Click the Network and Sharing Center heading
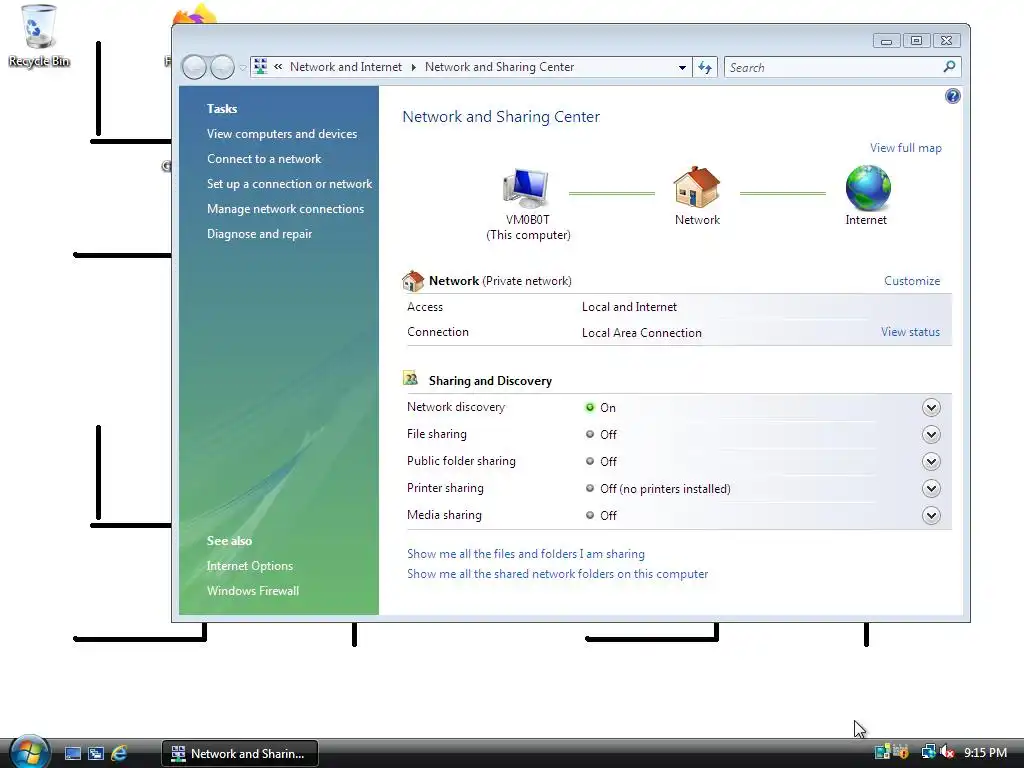This screenshot has height=768, width=1024. [x=501, y=117]
